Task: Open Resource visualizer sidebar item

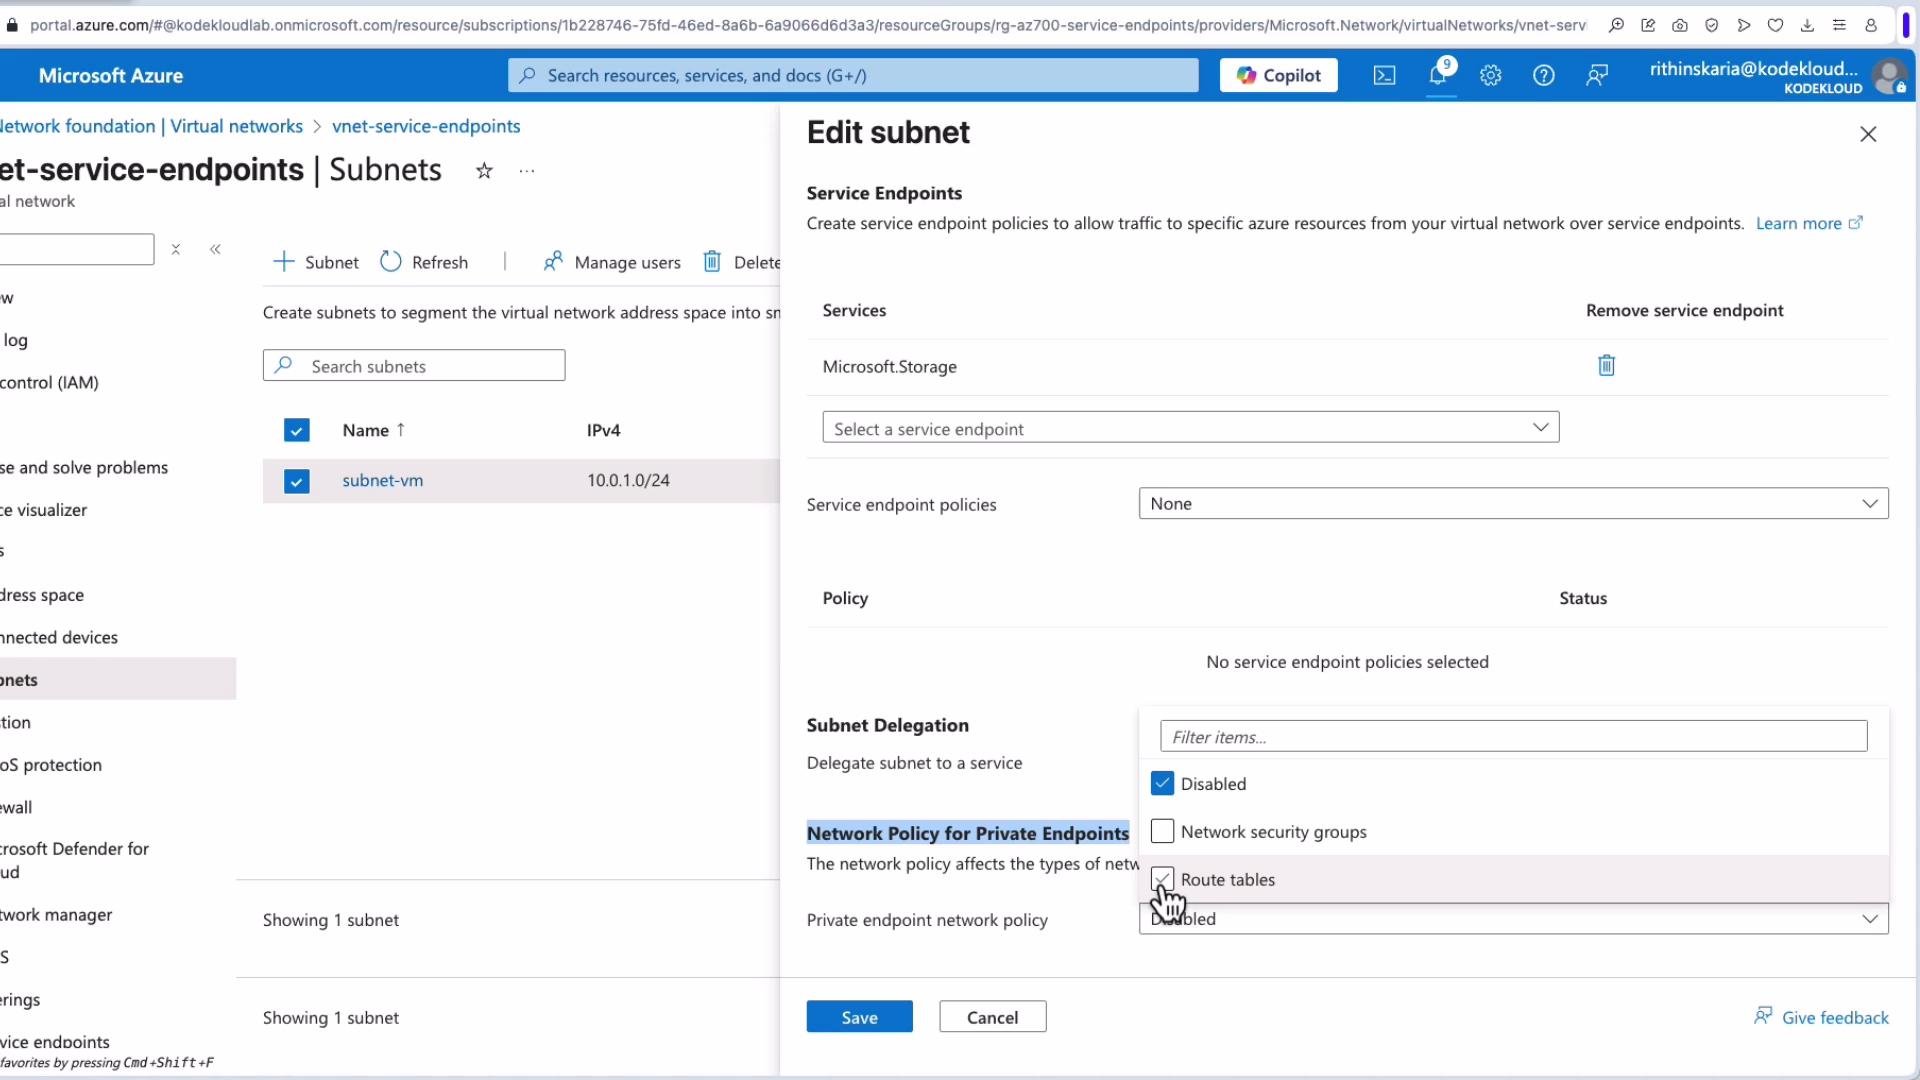Action: tap(43, 510)
